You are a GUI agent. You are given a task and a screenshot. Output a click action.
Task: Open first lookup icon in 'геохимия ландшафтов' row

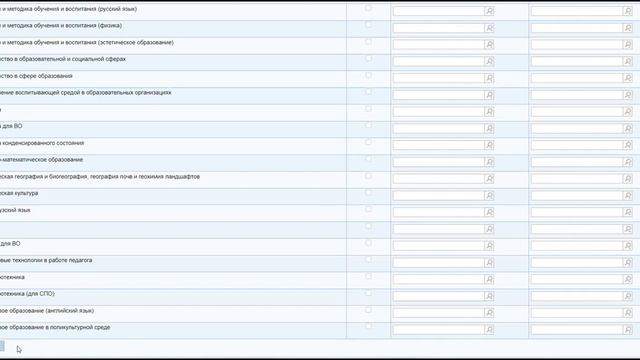pos(489,179)
